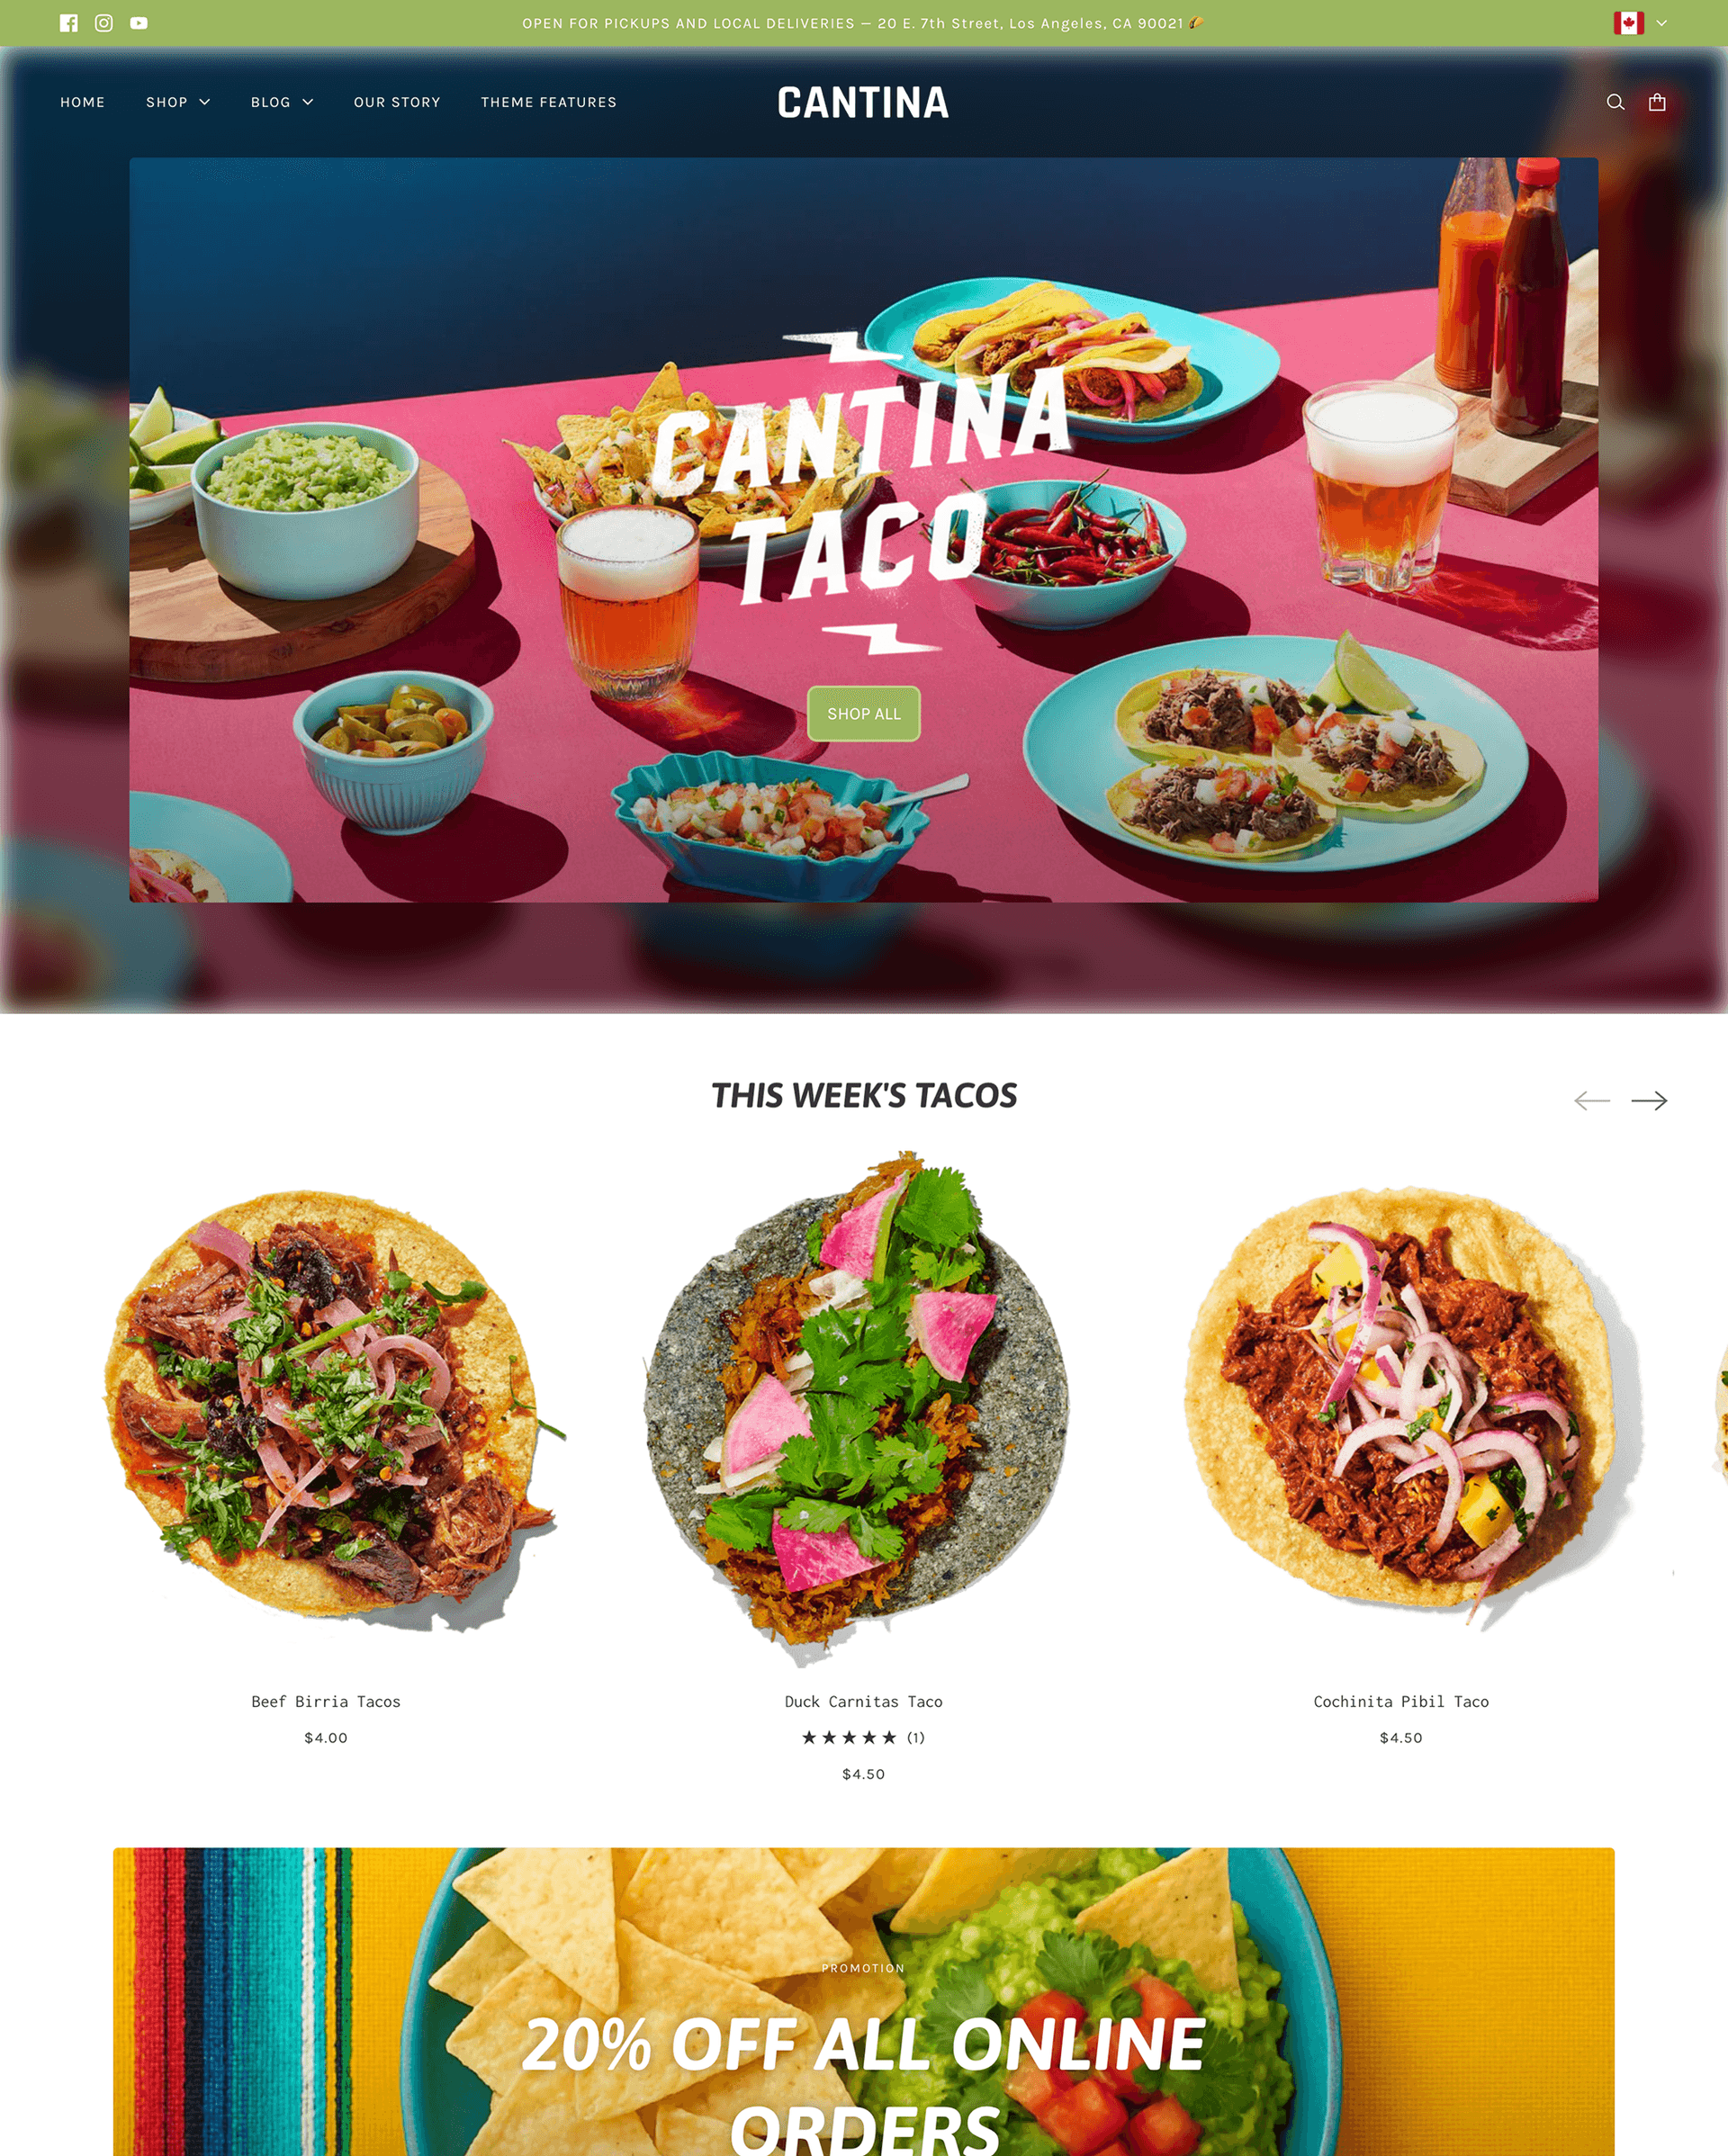
Task: Expand the country selector chevron
Action: (1661, 23)
